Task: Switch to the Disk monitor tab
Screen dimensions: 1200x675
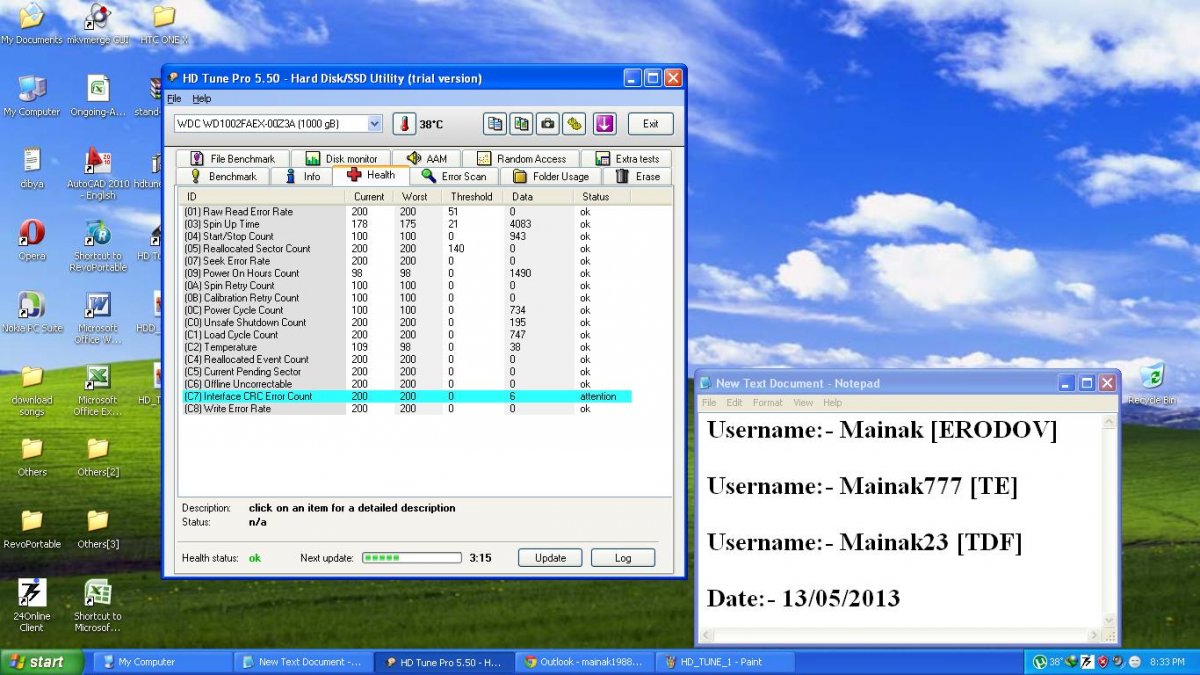Action: coord(340,158)
